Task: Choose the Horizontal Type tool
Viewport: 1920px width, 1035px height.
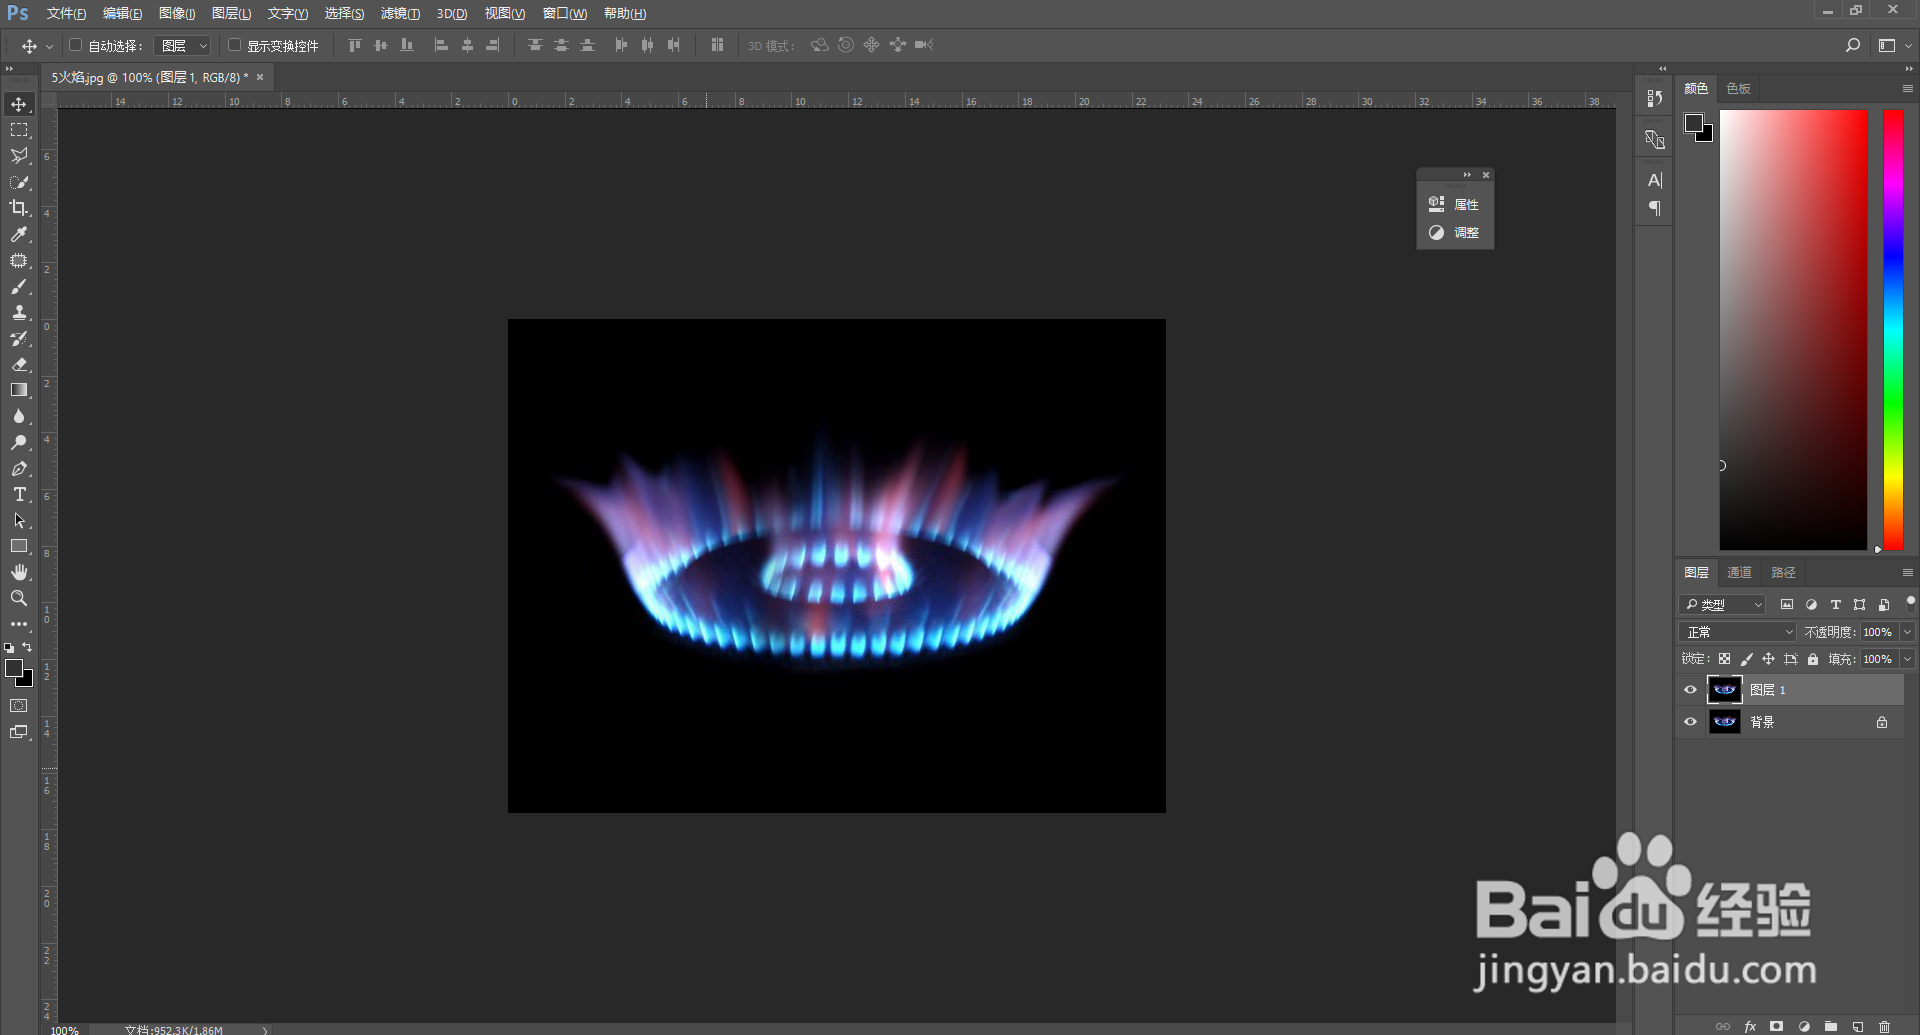Action: pyautogui.click(x=18, y=494)
